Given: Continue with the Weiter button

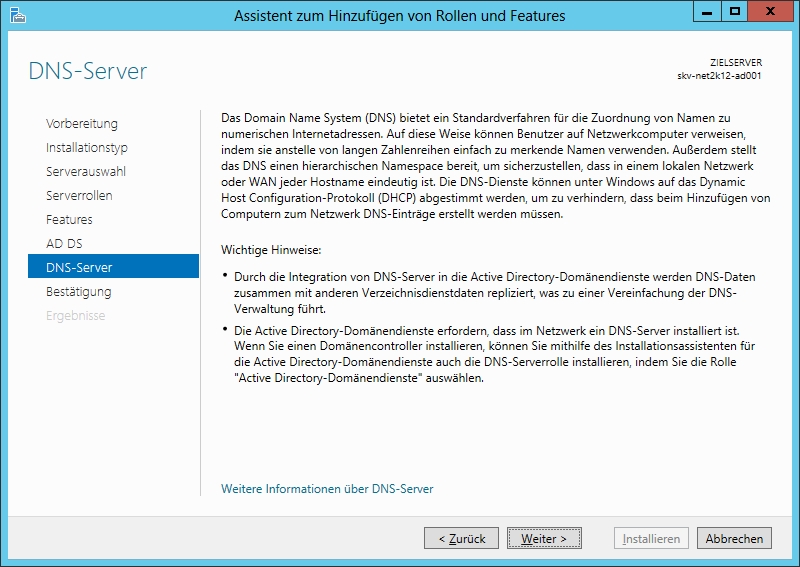Looking at the screenshot, I should coord(544,538).
